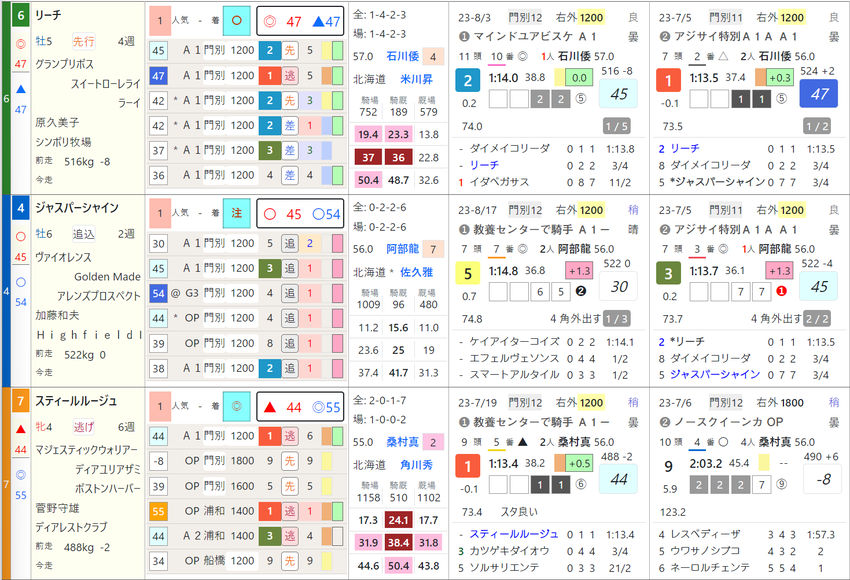Click the green +0.5 box in 23-7/19 race
This screenshot has height=580, width=850.
pos(579,463)
